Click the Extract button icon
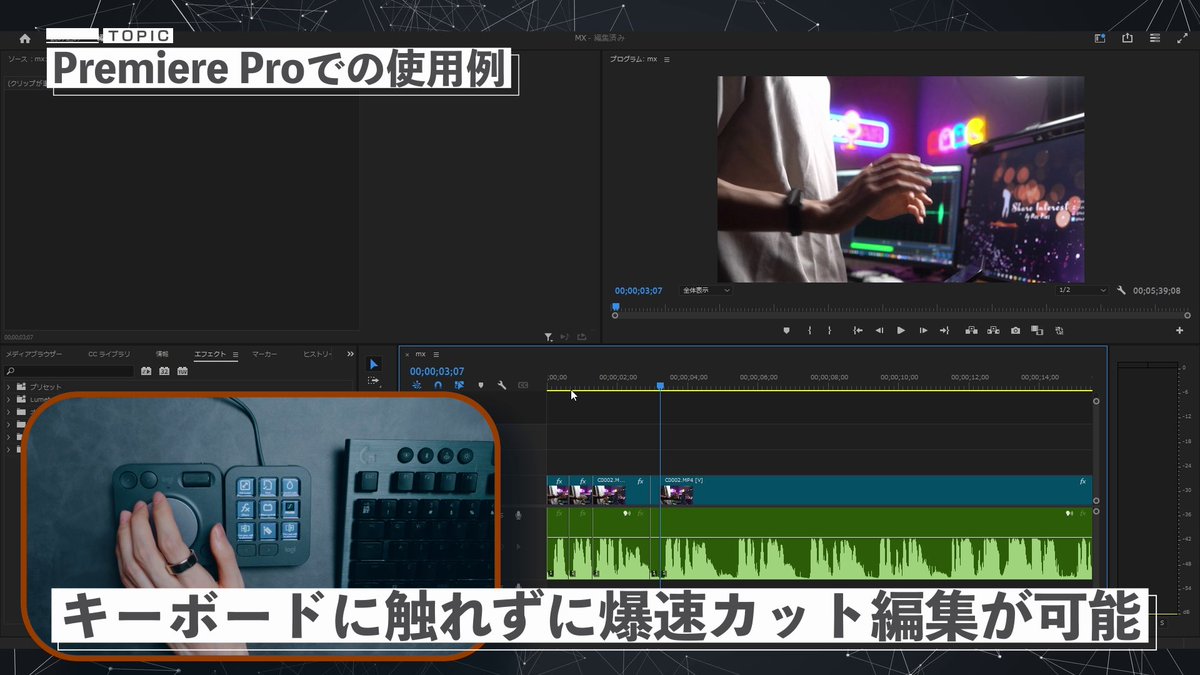This screenshot has height=675, width=1200. coord(993,330)
